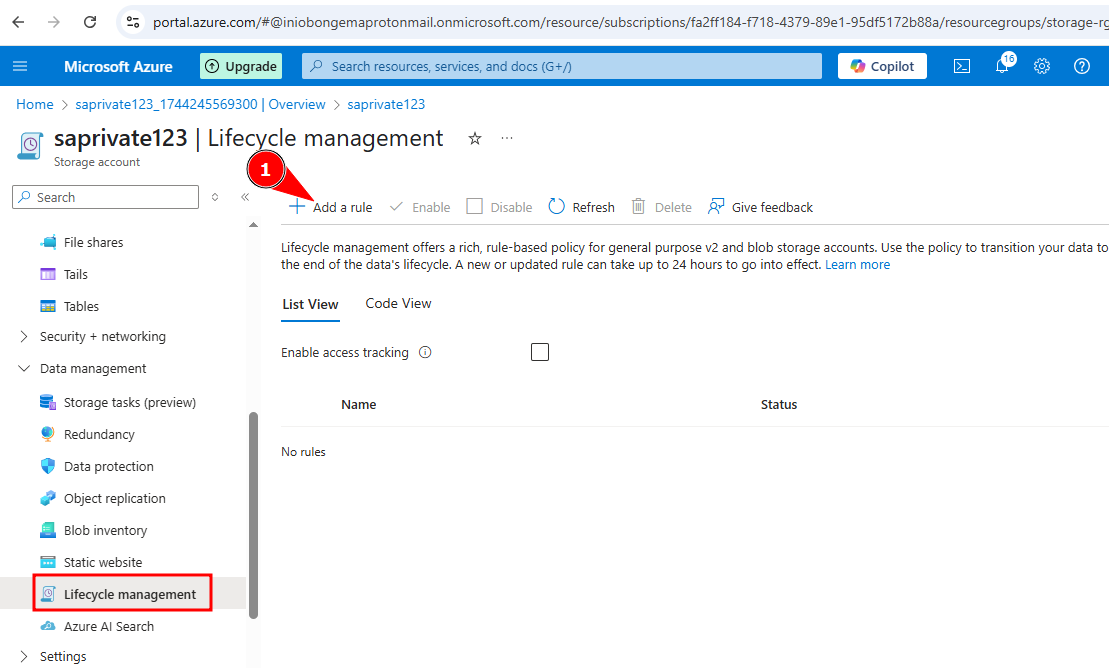Open the help question mark icon
The width and height of the screenshot is (1109, 668).
[x=1081, y=67]
